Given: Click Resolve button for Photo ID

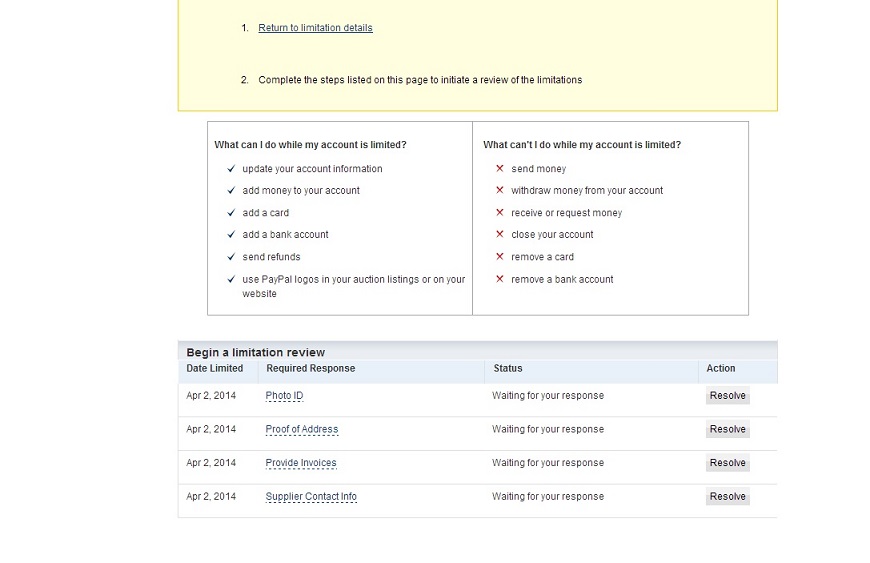Looking at the screenshot, I should 727,396.
